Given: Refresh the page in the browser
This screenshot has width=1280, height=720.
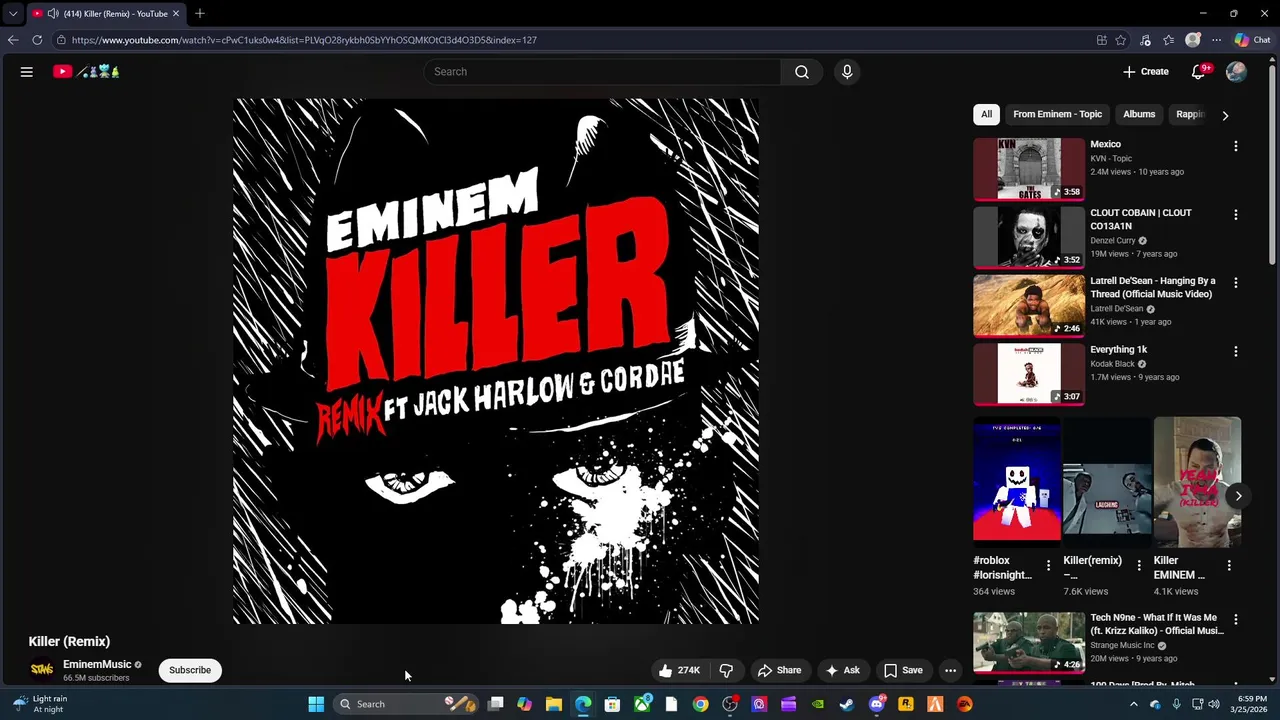Looking at the screenshot, I should pos(37,40).
